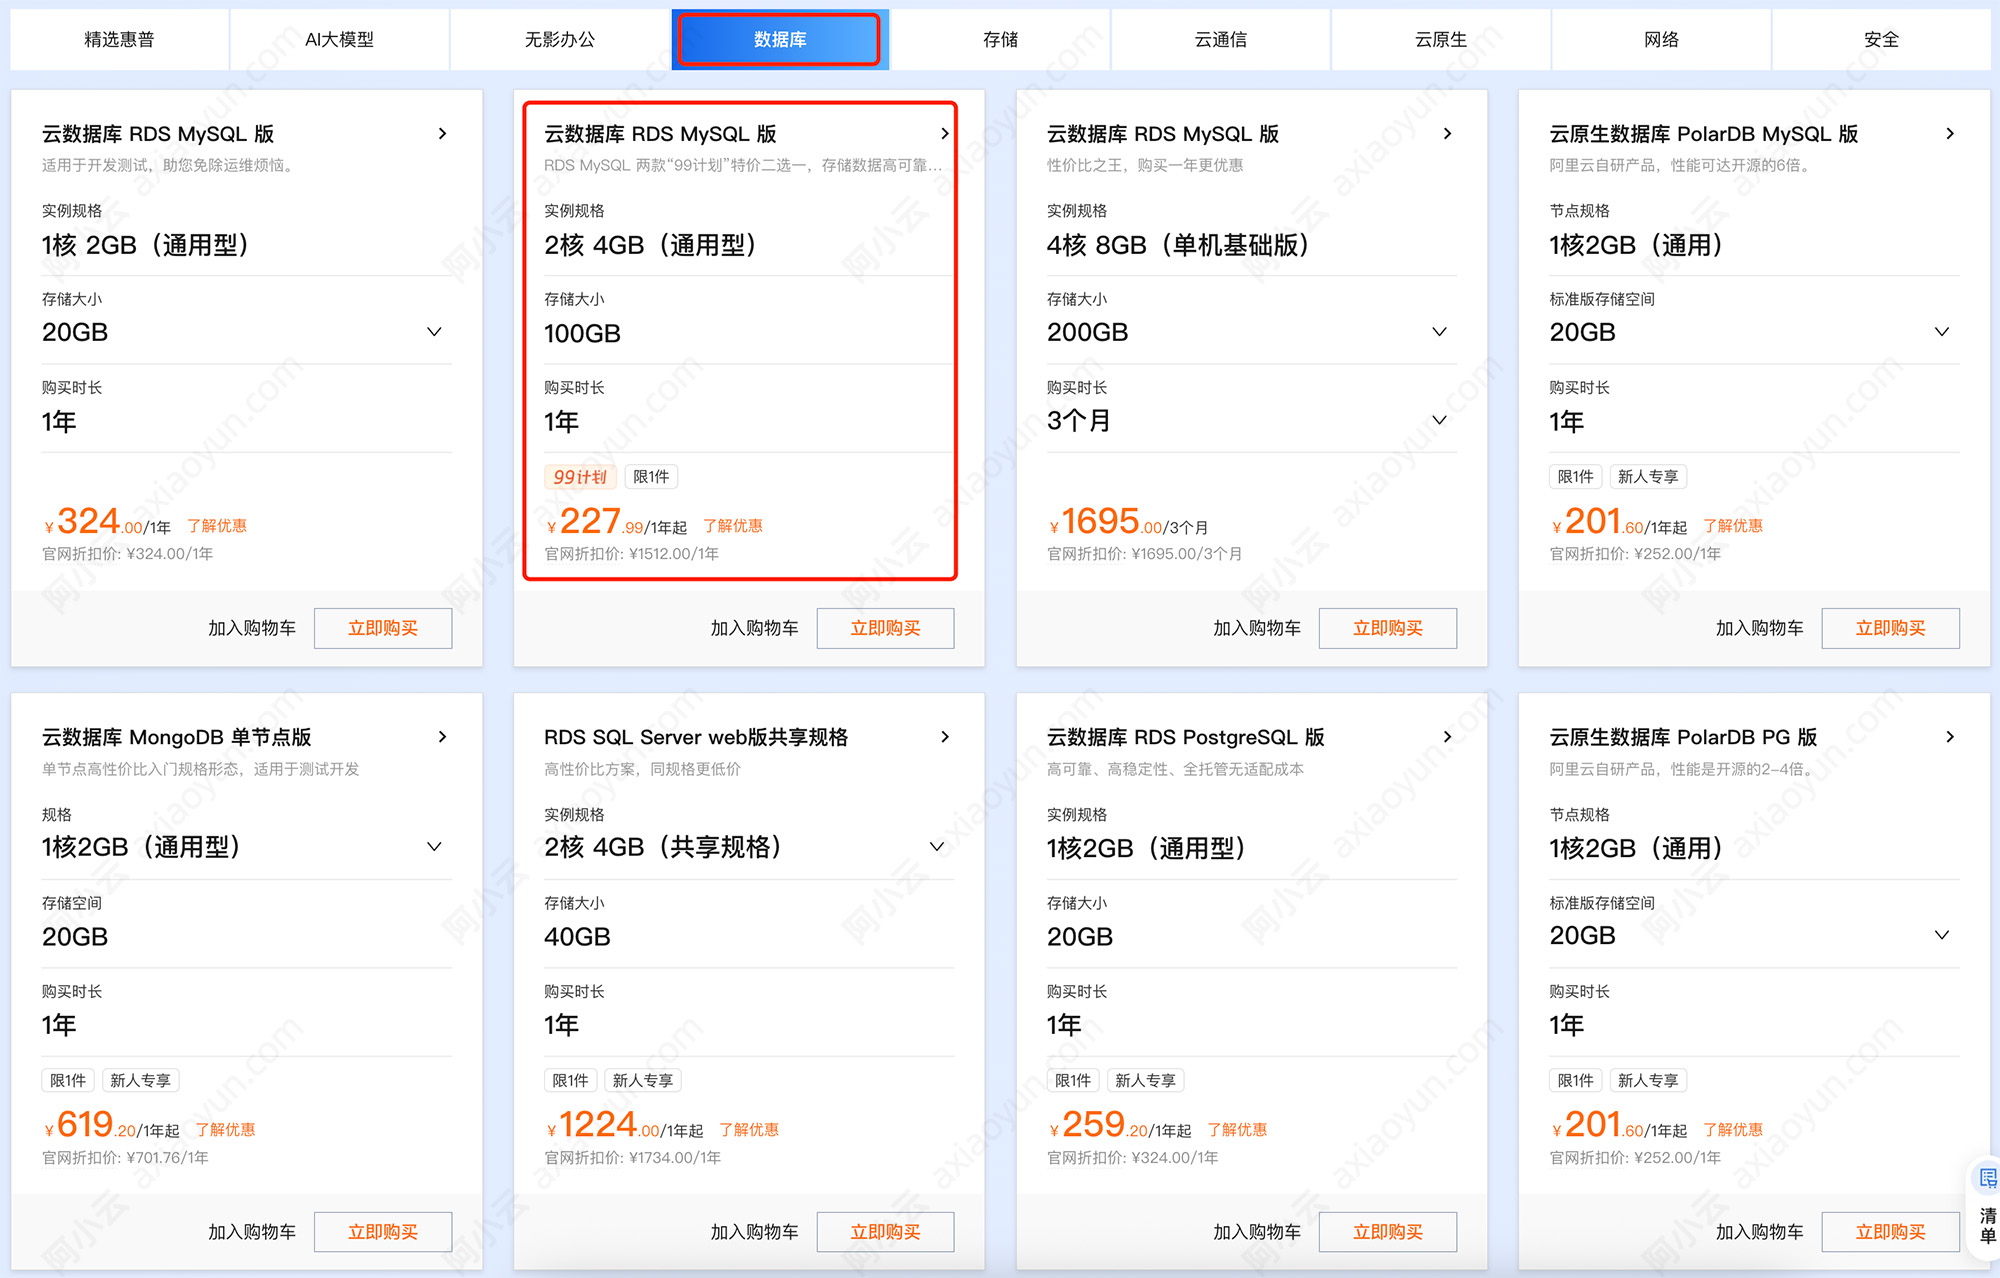Open arrow on RDS PostgreSQL 版 card
This screenshot has width=2000, height=1278.
1447,736
